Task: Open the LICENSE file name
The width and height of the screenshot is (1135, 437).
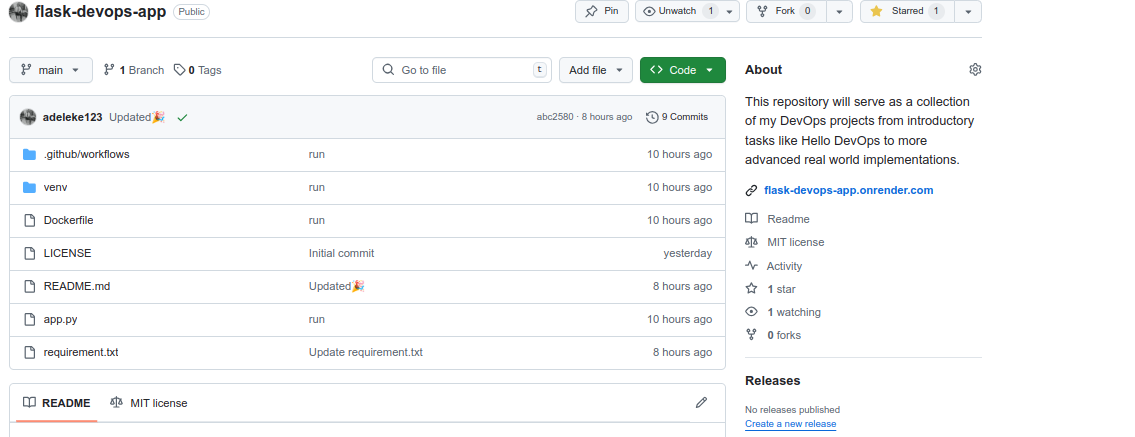Action: 67,253
